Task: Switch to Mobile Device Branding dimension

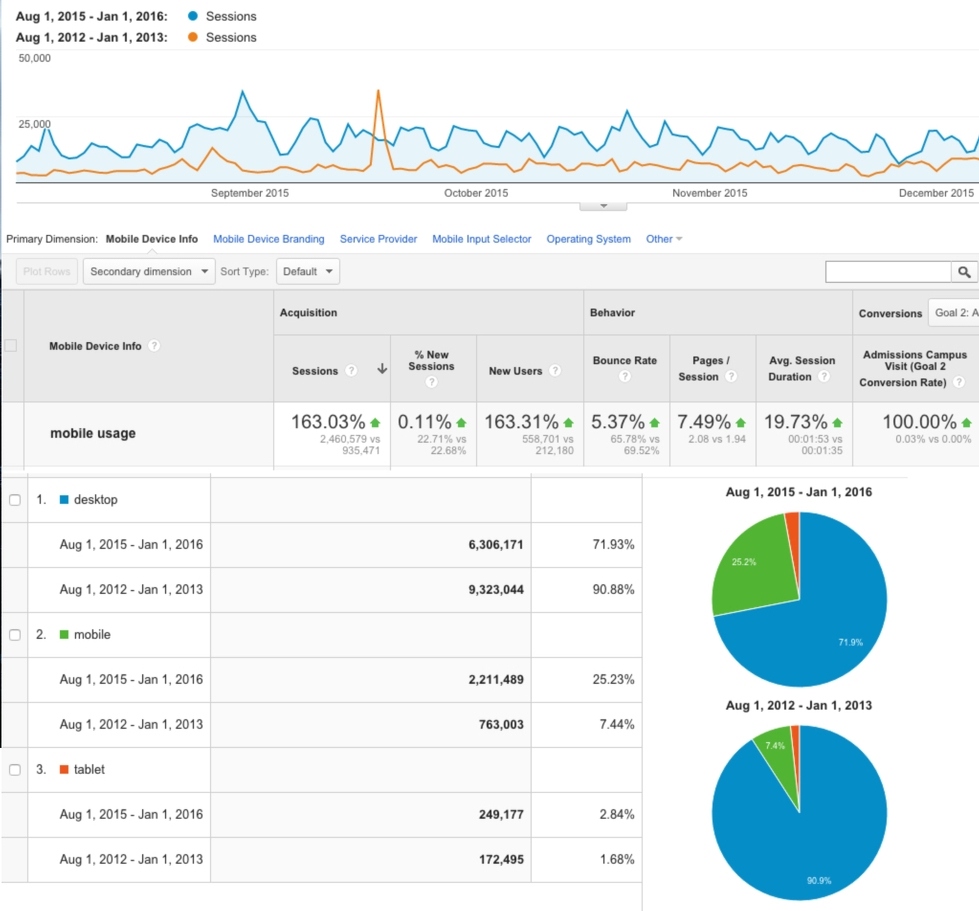Action: [269, 239]
